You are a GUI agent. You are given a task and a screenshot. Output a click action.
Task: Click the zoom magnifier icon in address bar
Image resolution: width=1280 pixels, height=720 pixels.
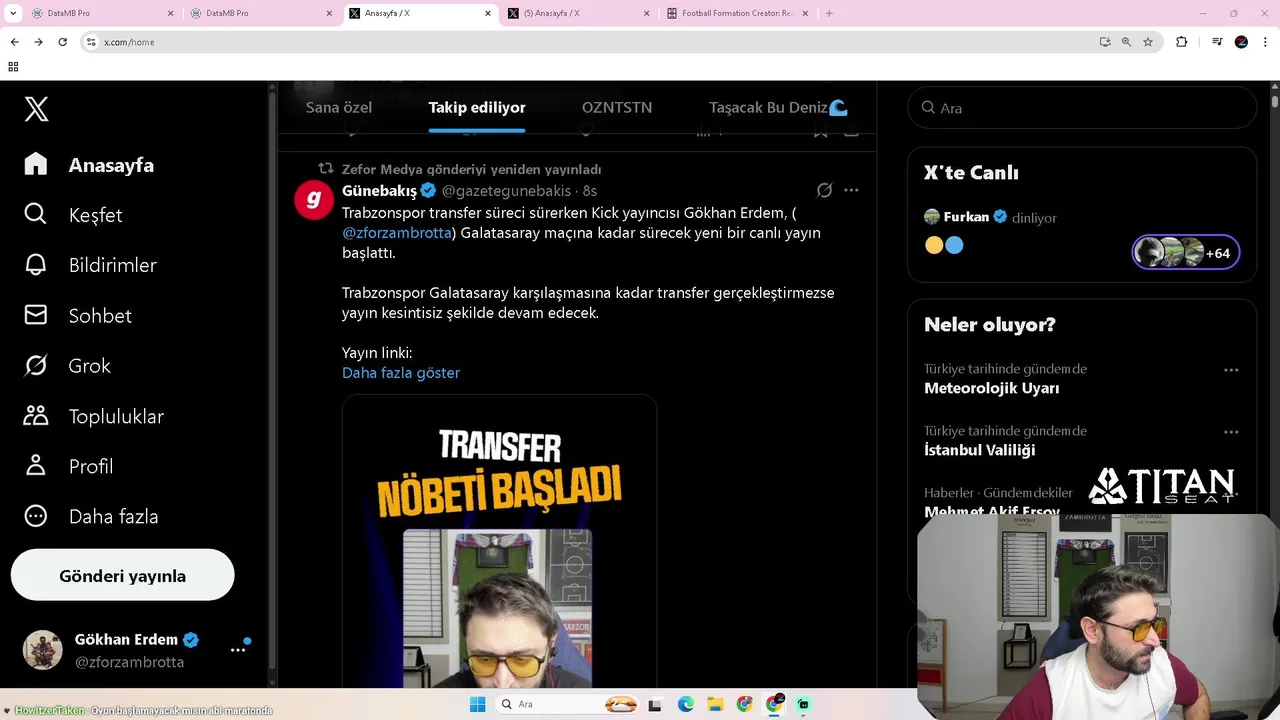[1126, 42]
